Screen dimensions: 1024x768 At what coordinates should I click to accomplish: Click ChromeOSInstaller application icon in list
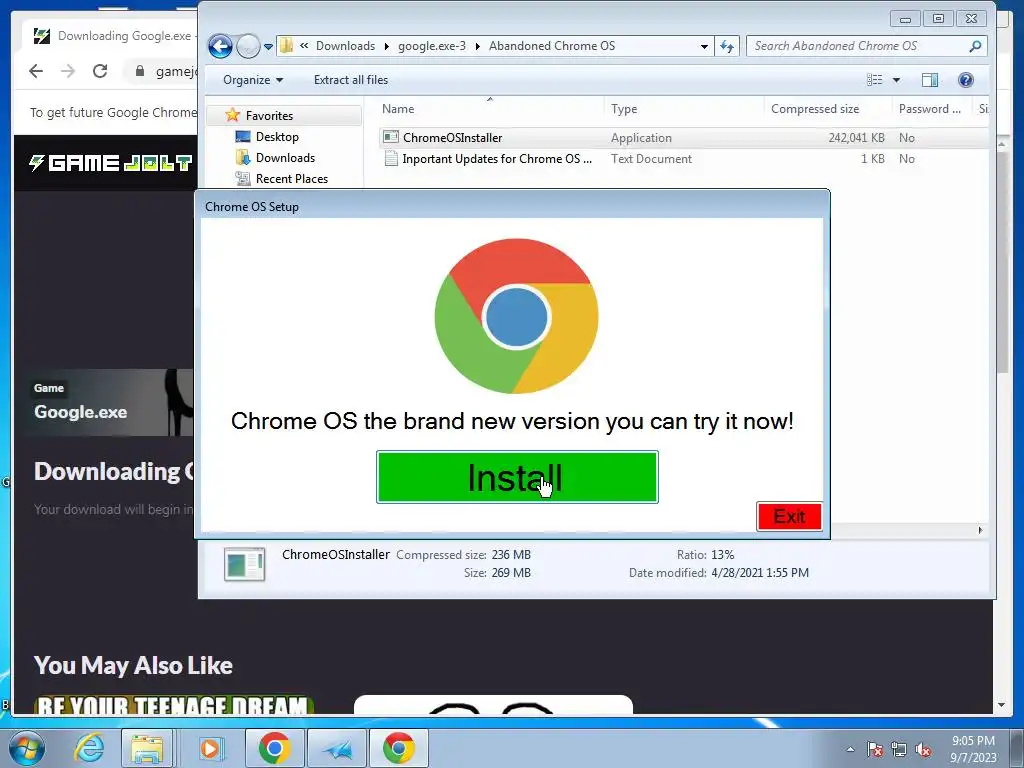391,137
